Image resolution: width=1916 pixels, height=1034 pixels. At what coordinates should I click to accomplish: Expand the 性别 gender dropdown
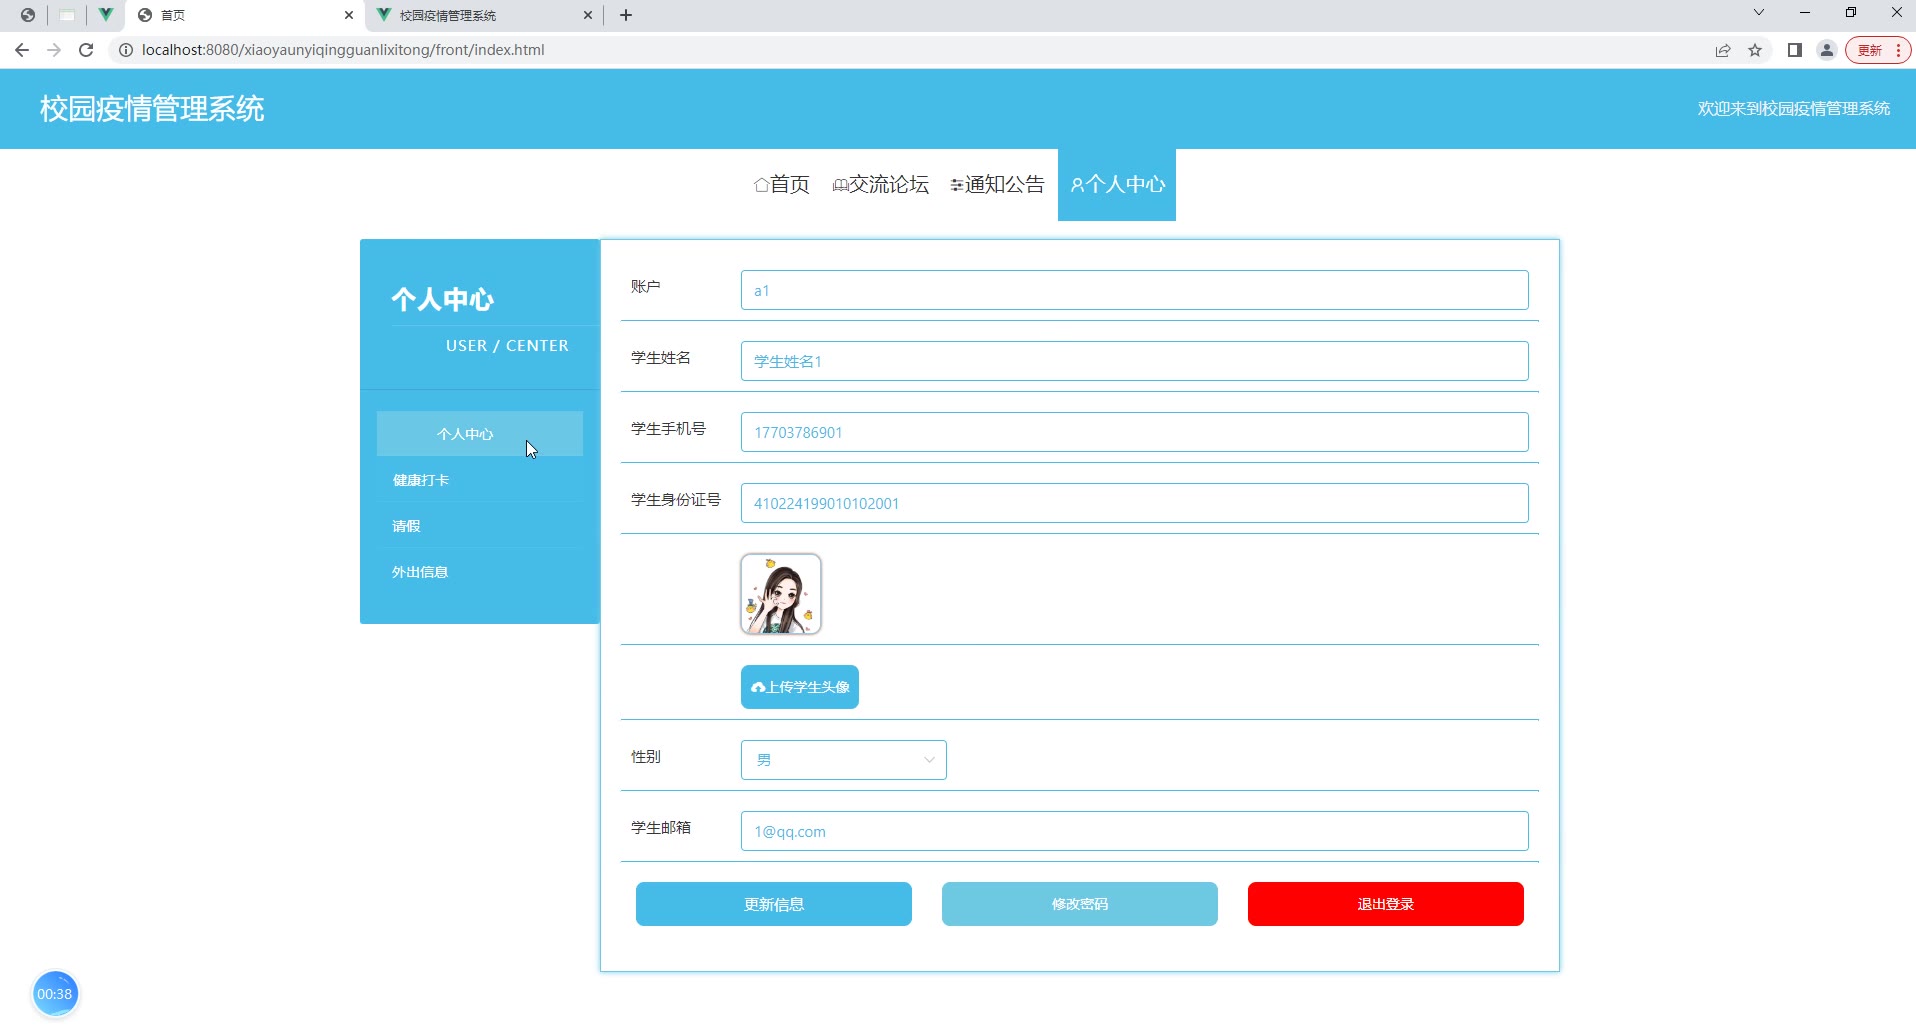pyautogui.click(x=843, y=760)
